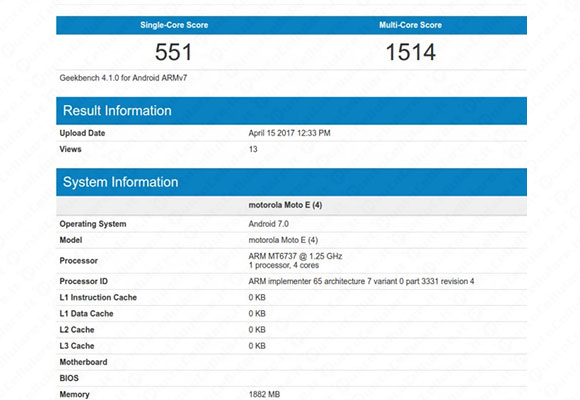The width and height of the screenshot is (580, 400).
Task: Select the views count 13
Action: [253, 149]
